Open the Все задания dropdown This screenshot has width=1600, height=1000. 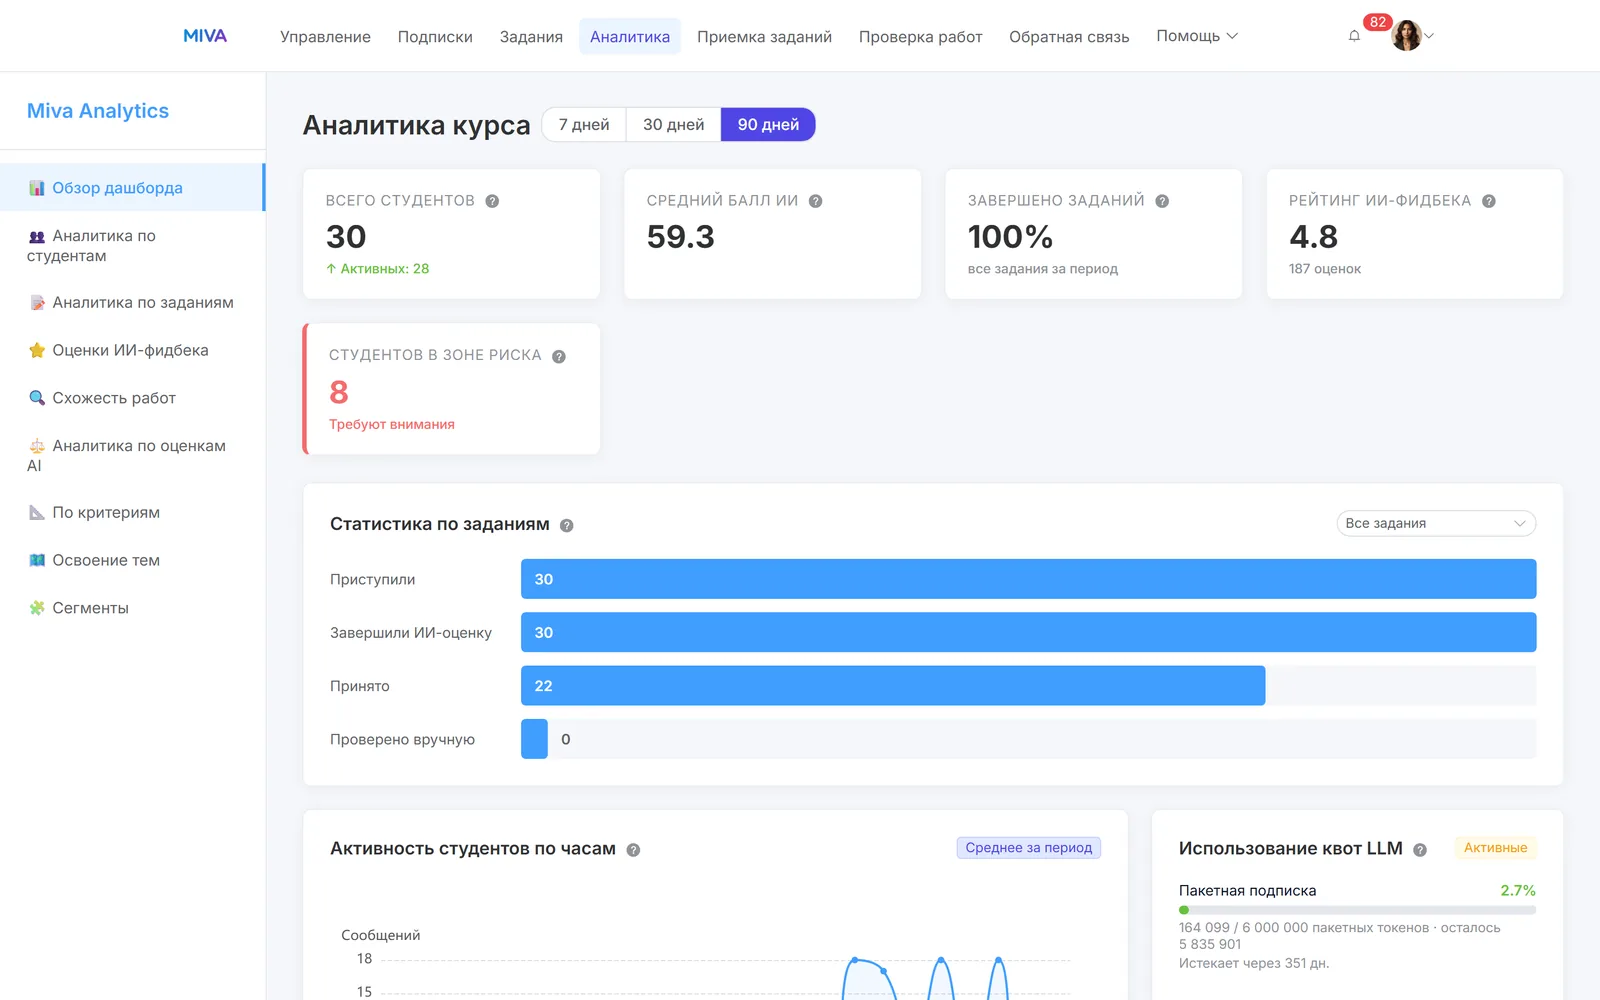point(1436,523)
